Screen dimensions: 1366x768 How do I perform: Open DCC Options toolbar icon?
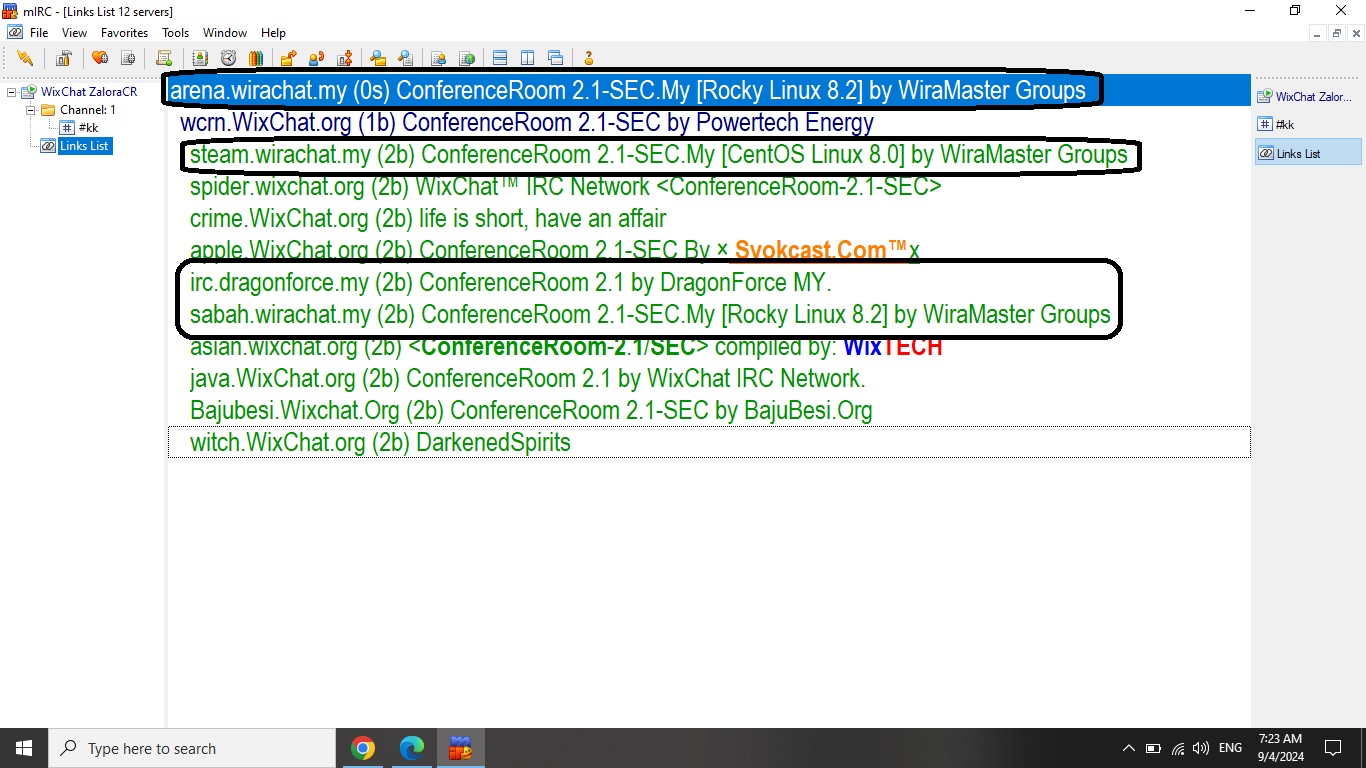[x=345, y=58]
